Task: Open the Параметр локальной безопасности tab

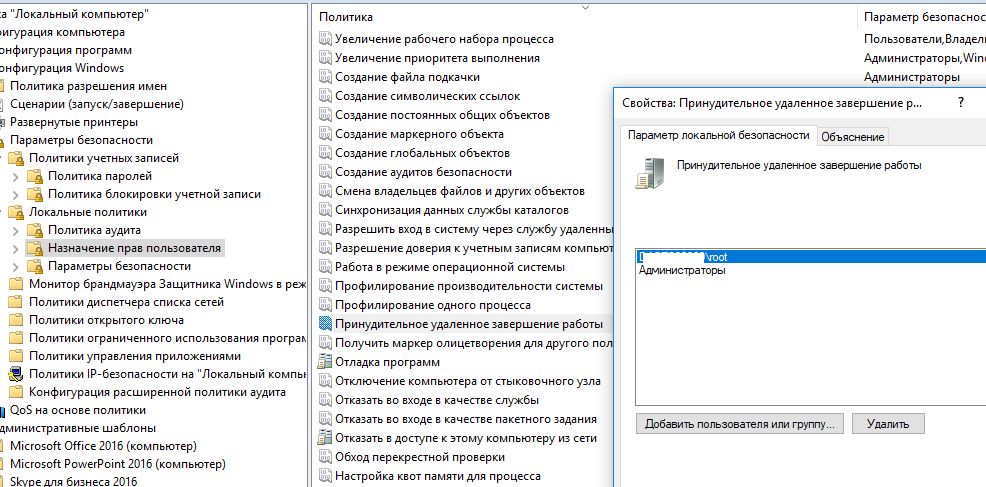Action: pyautogui.click(x=718, y=135)
